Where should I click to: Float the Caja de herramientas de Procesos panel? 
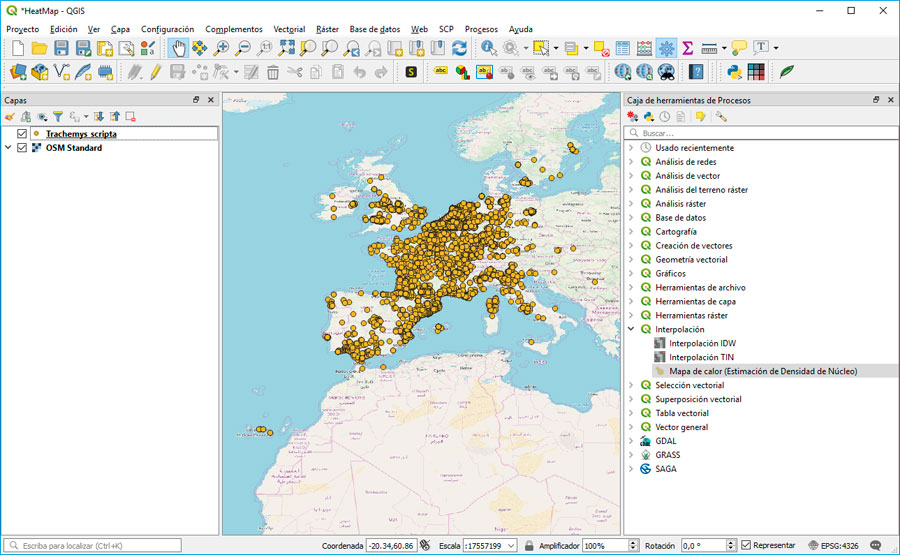click(876, 100)
